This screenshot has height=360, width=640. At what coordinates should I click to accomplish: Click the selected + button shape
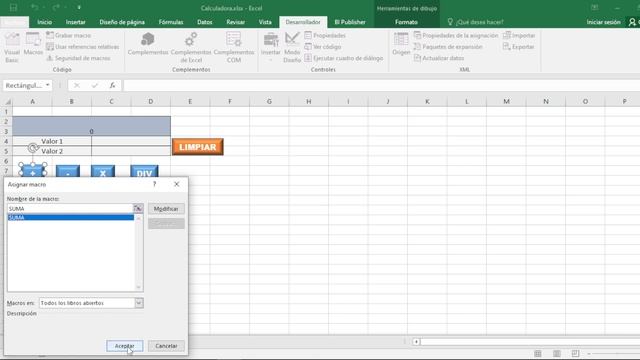coord(33,171)
